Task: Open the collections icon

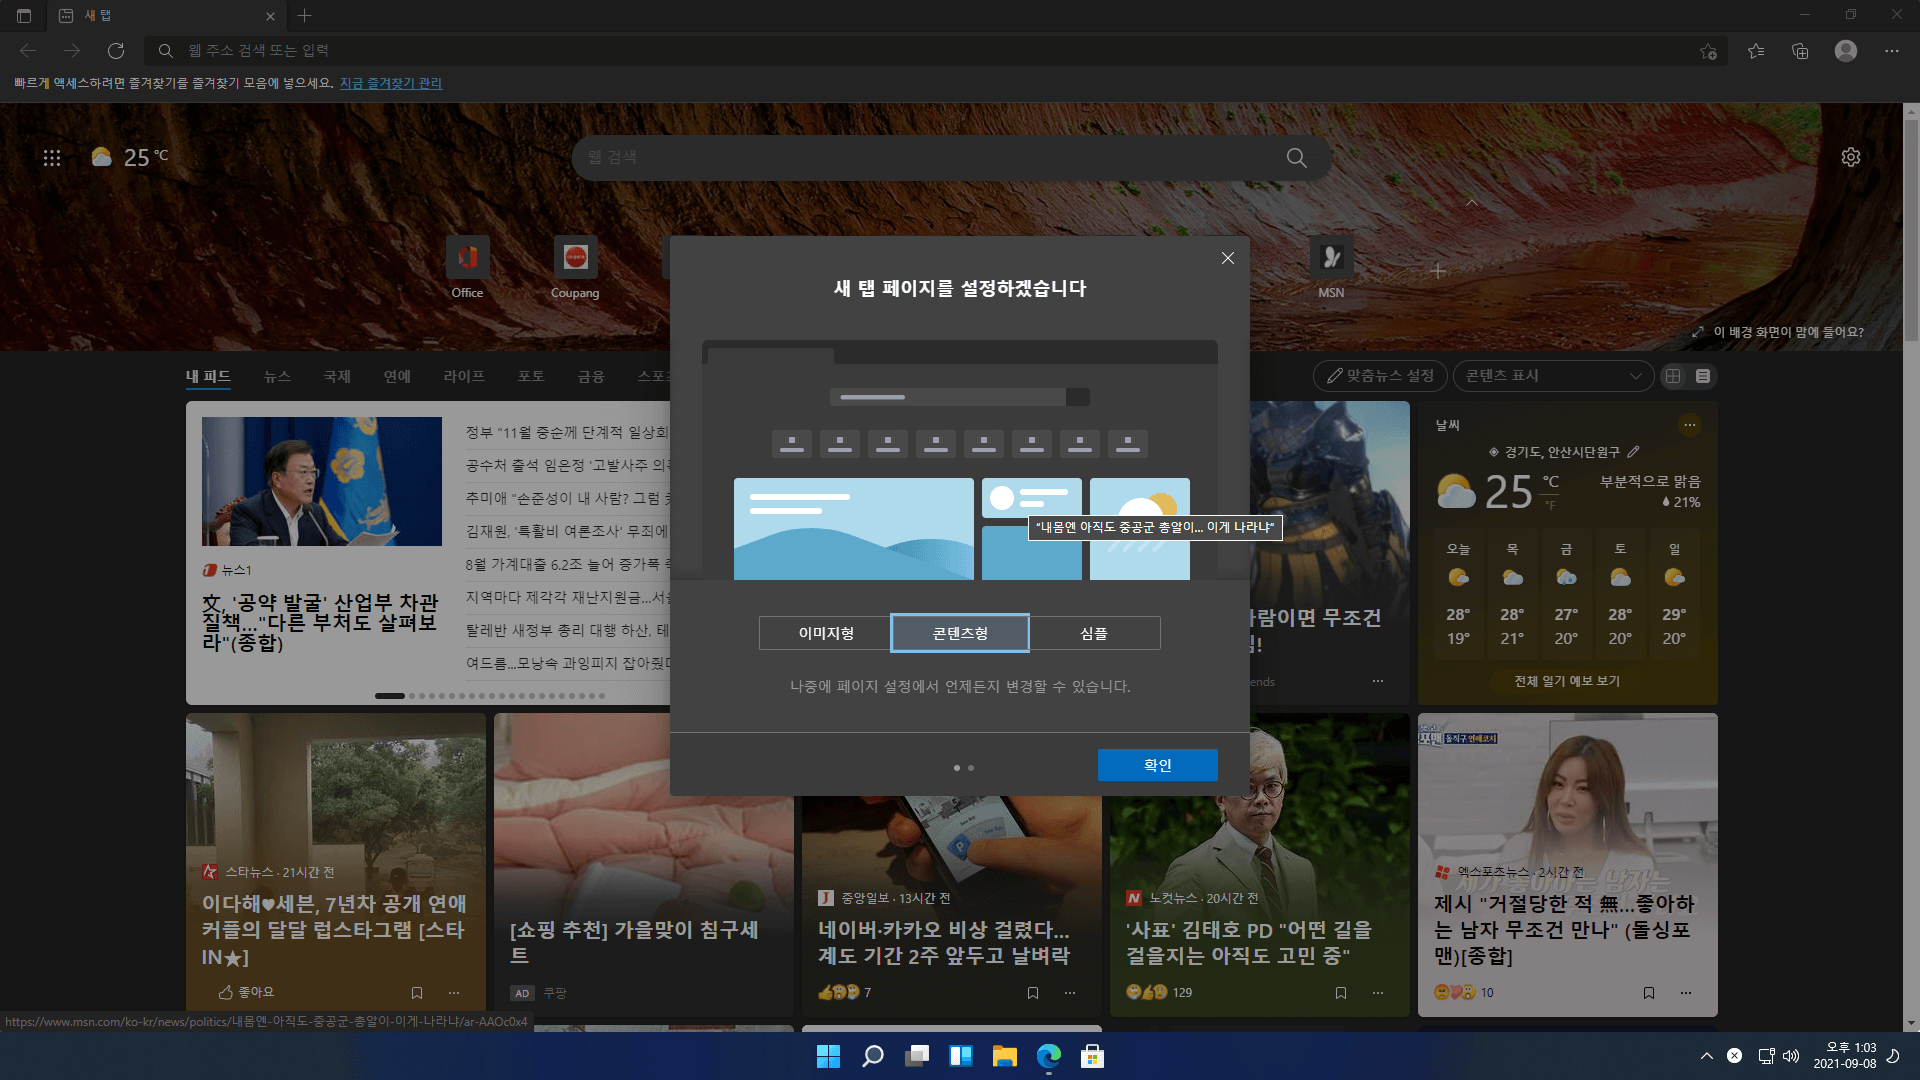Action: (x=1800, y=51)
